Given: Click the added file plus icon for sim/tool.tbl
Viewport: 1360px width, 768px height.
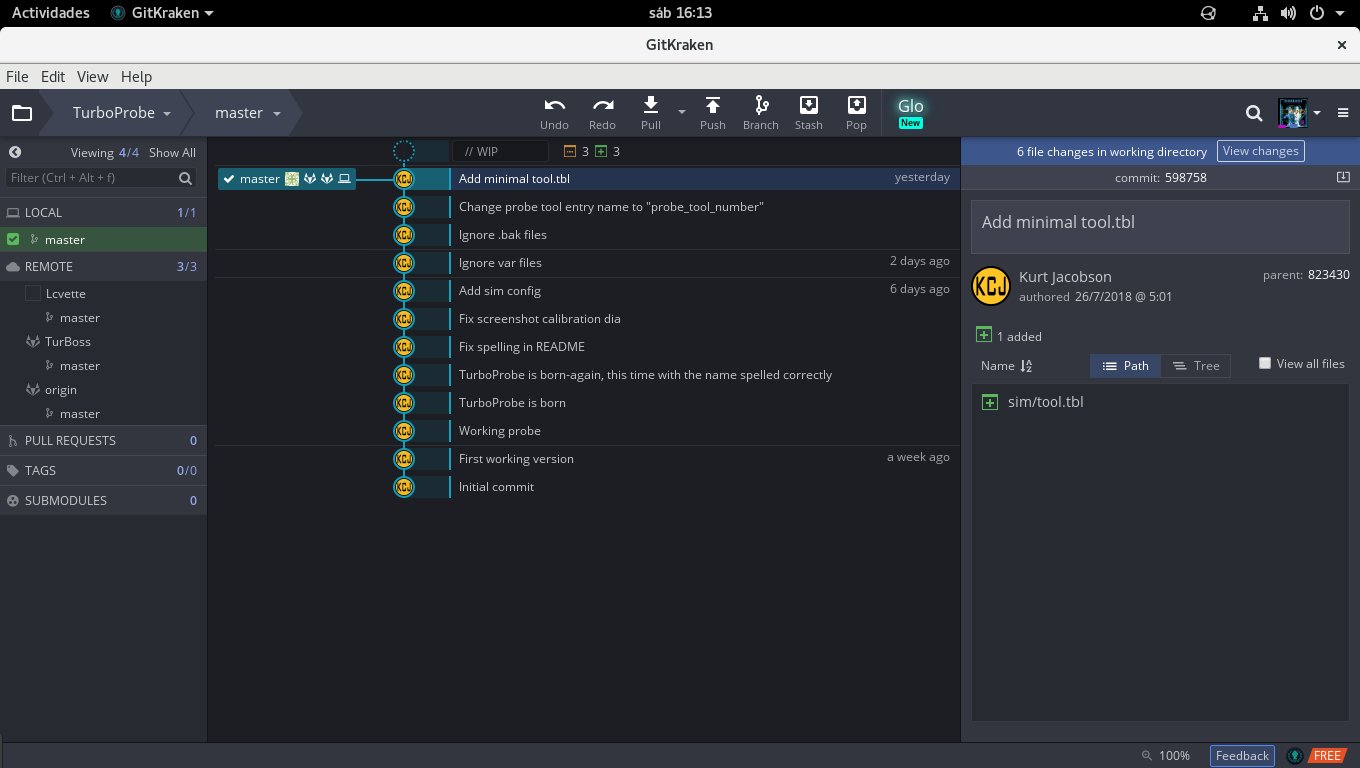Looking at the screenshot, I should 990,402.
